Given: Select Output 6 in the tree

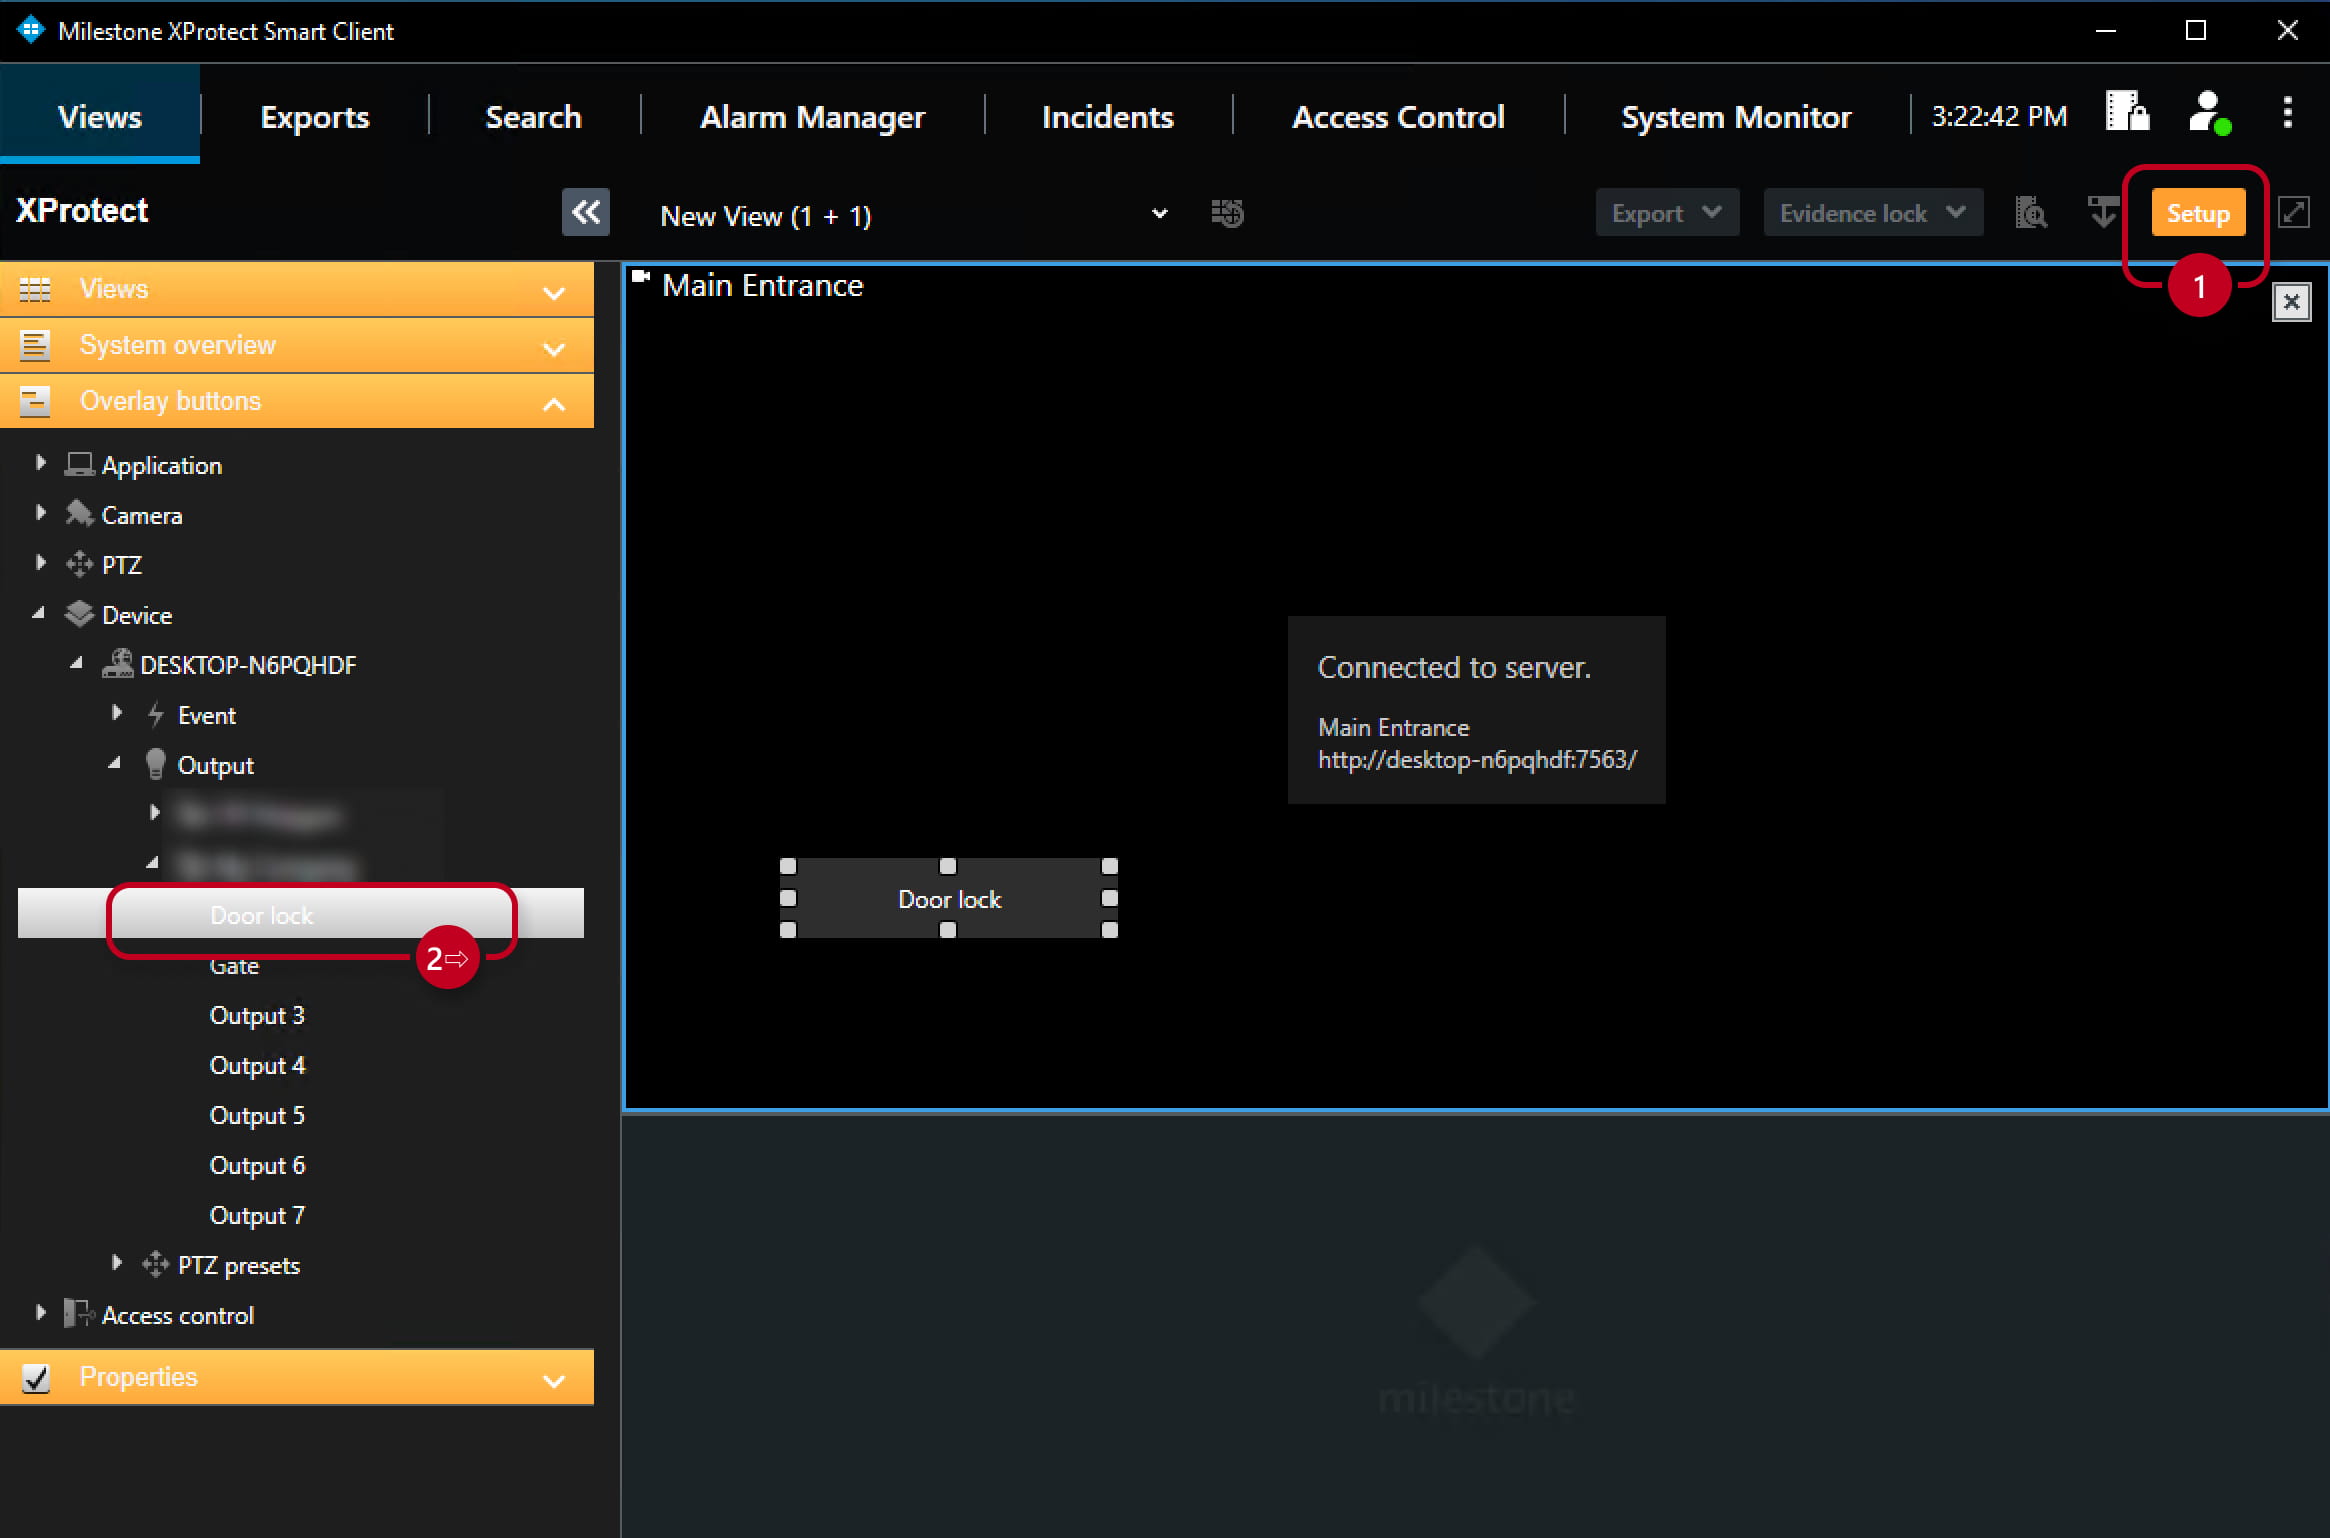Looking at the screenshot, I should point(257,1165).
